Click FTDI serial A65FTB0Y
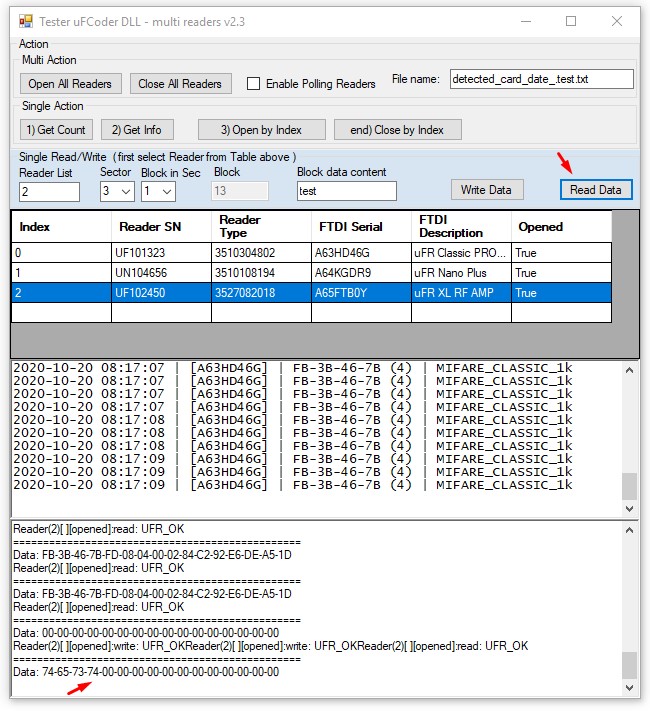 pyautogui.click(x=361, y=293)
